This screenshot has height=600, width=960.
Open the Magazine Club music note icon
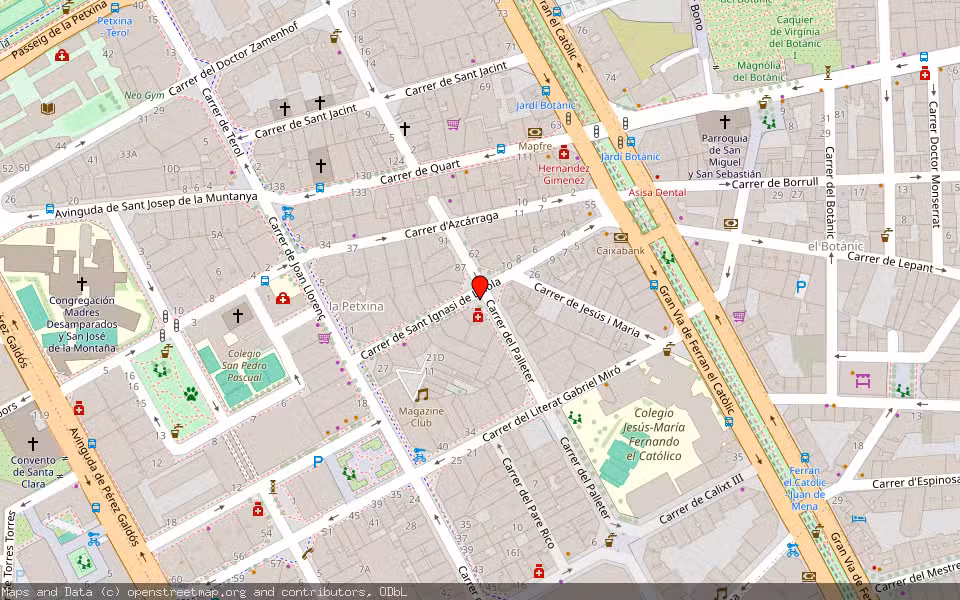421,395
